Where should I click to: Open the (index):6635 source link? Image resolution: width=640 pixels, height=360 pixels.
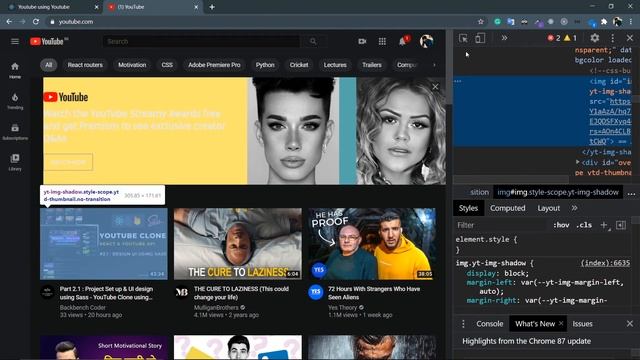pyautogui.click(x=605, y=263)
